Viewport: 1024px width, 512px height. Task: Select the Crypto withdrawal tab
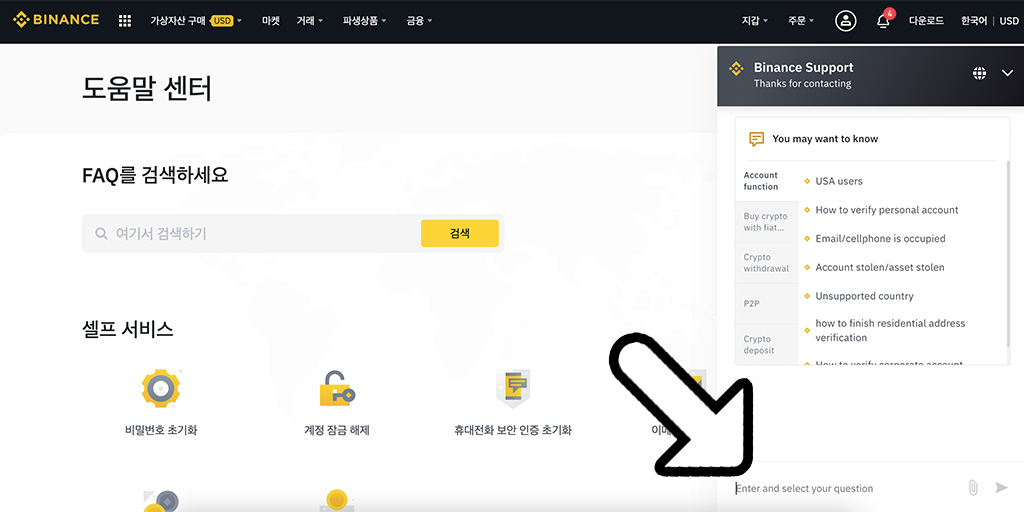pyautogui.click(x=766, y=263)
